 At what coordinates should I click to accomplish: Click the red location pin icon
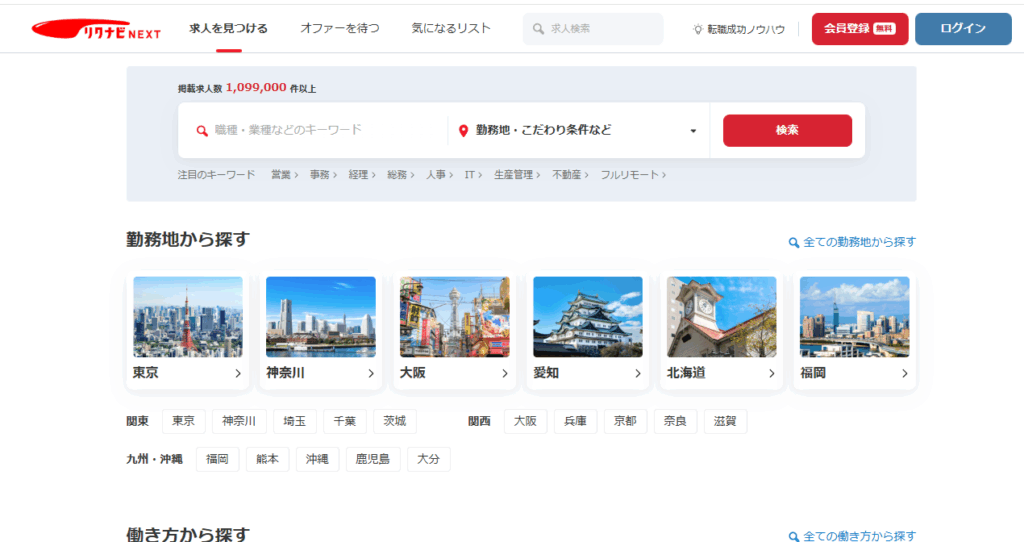[x=463, y=130]
